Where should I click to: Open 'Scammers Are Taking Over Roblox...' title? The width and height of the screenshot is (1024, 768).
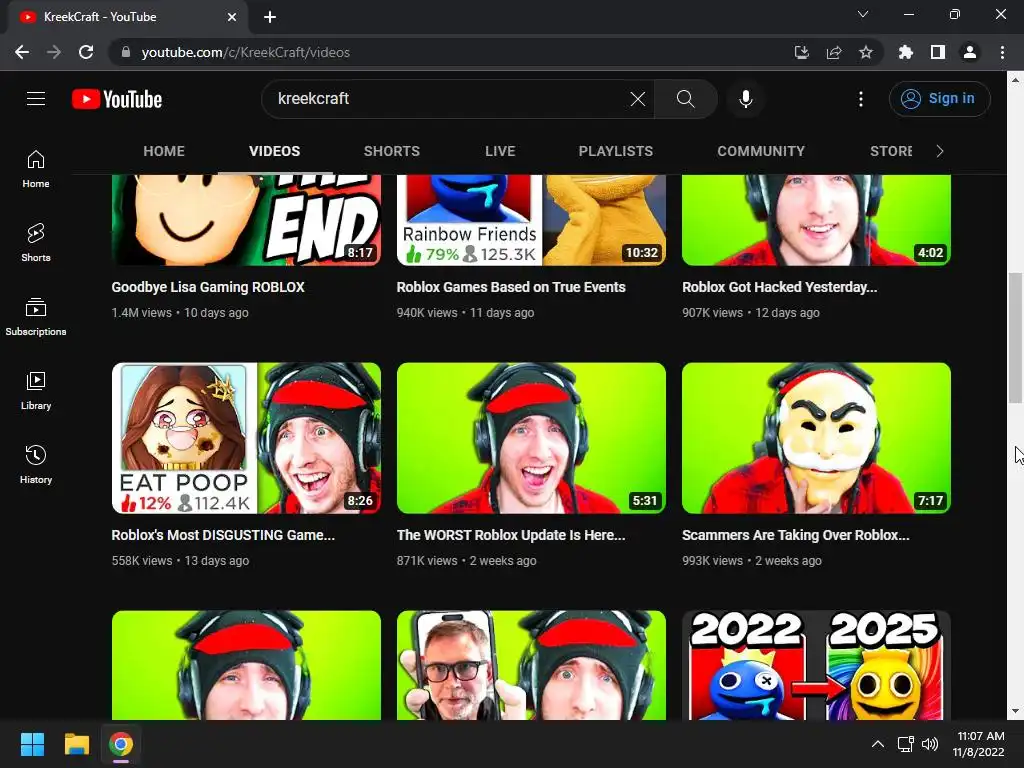[x=795, y=536]
